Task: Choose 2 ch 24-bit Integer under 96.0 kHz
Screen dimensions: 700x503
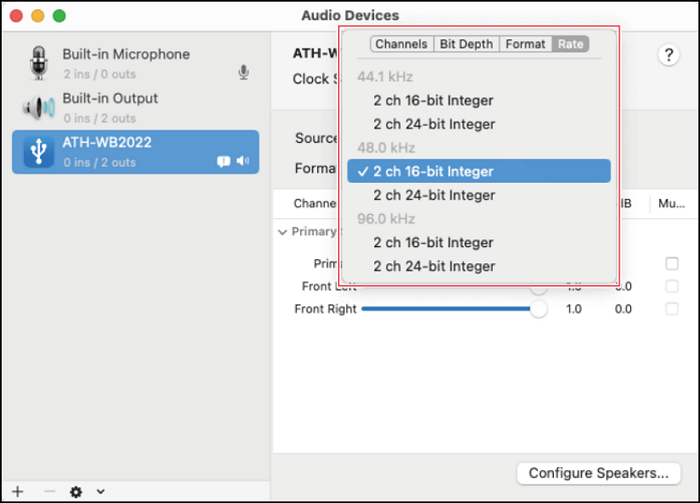Action: pyautogui.click(x=434, y=266)
